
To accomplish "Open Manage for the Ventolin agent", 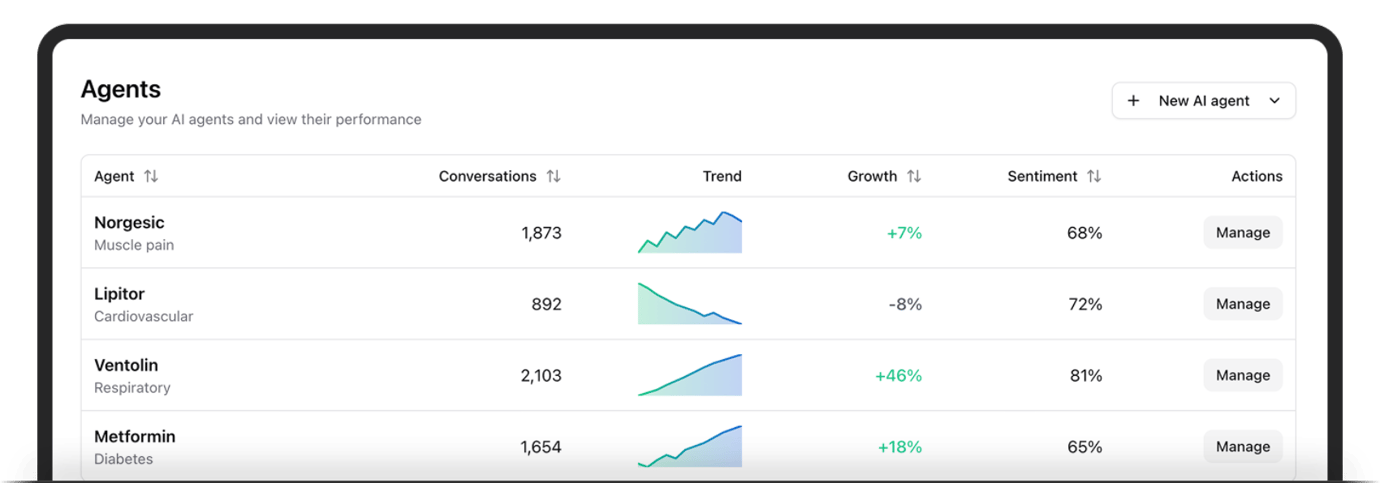I will pos(1242,375).
